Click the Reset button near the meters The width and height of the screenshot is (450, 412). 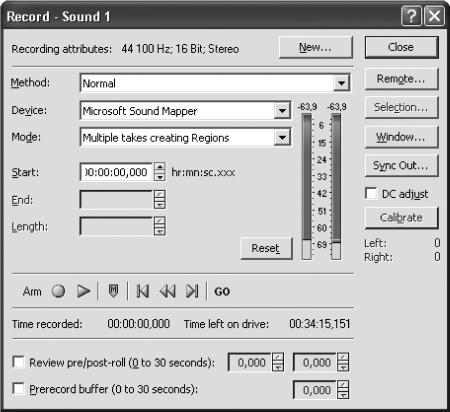click(x=266, y=248)
